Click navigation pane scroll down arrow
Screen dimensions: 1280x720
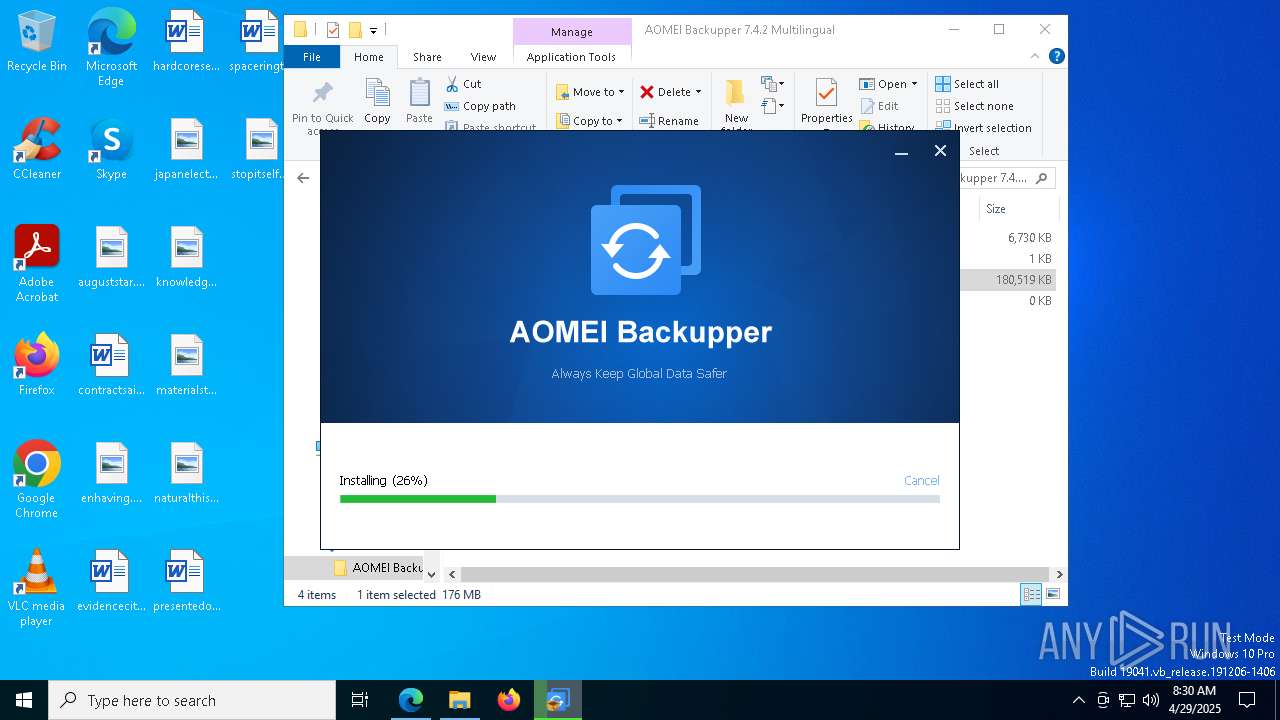tap(431, 575)
